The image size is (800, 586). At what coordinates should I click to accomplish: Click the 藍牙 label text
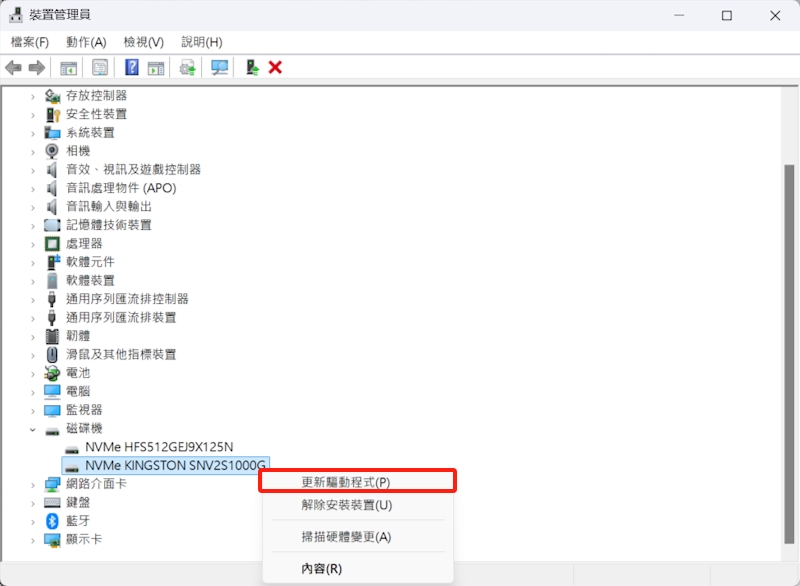tap(78, 521)
